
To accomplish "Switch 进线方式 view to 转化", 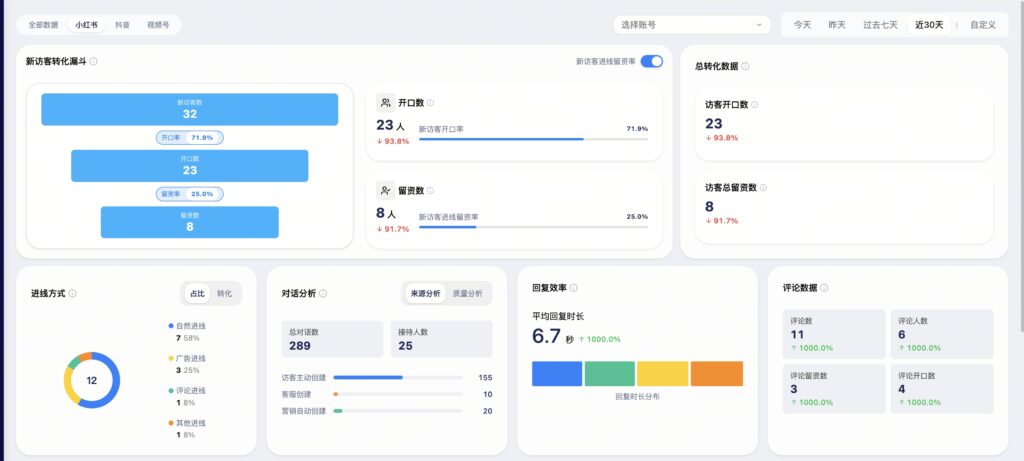I will pos(225,293).
